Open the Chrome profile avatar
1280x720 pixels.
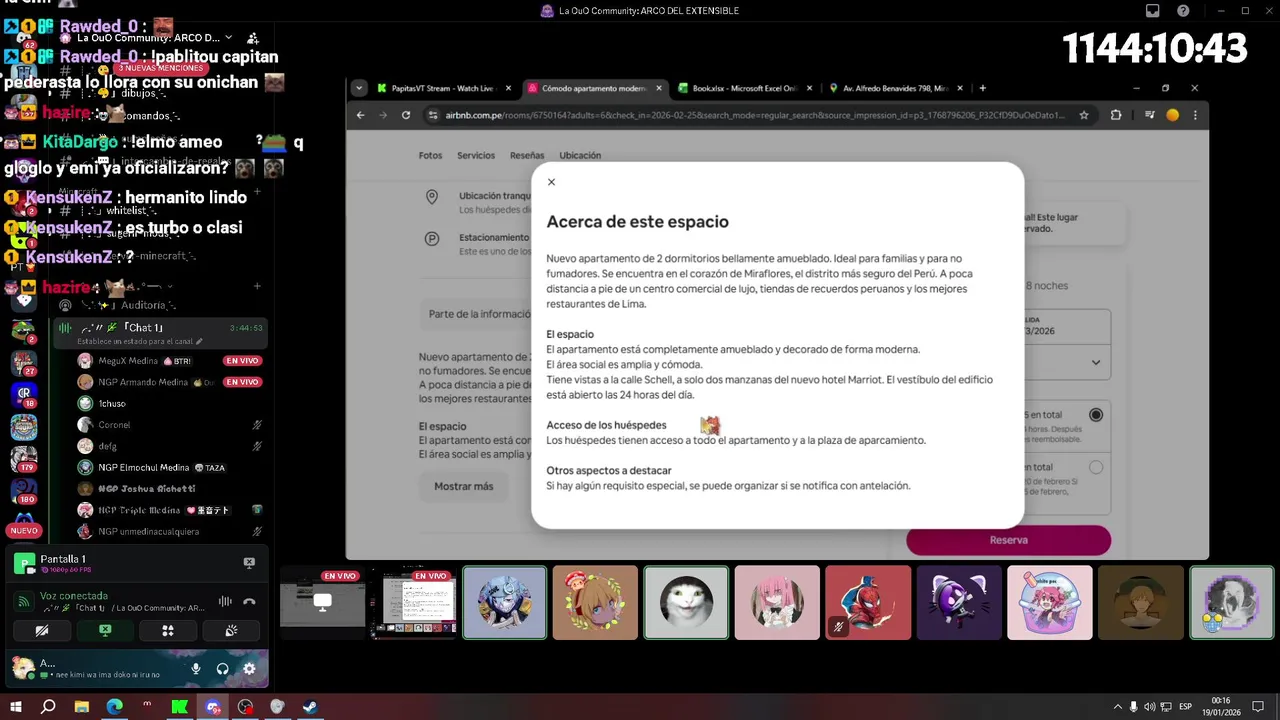[1173, 115]
